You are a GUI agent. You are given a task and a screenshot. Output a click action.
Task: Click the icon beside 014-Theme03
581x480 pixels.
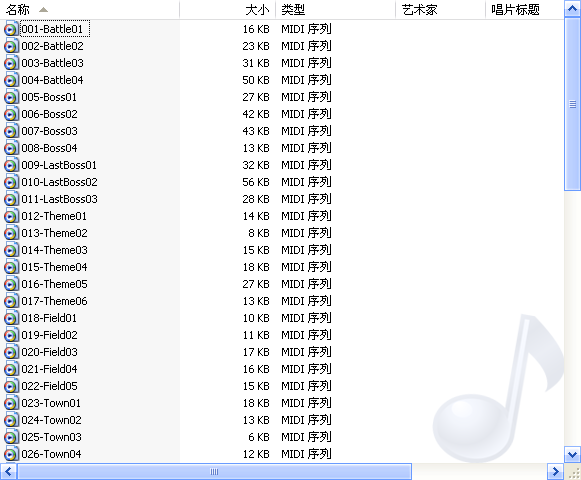click(11, 250)
